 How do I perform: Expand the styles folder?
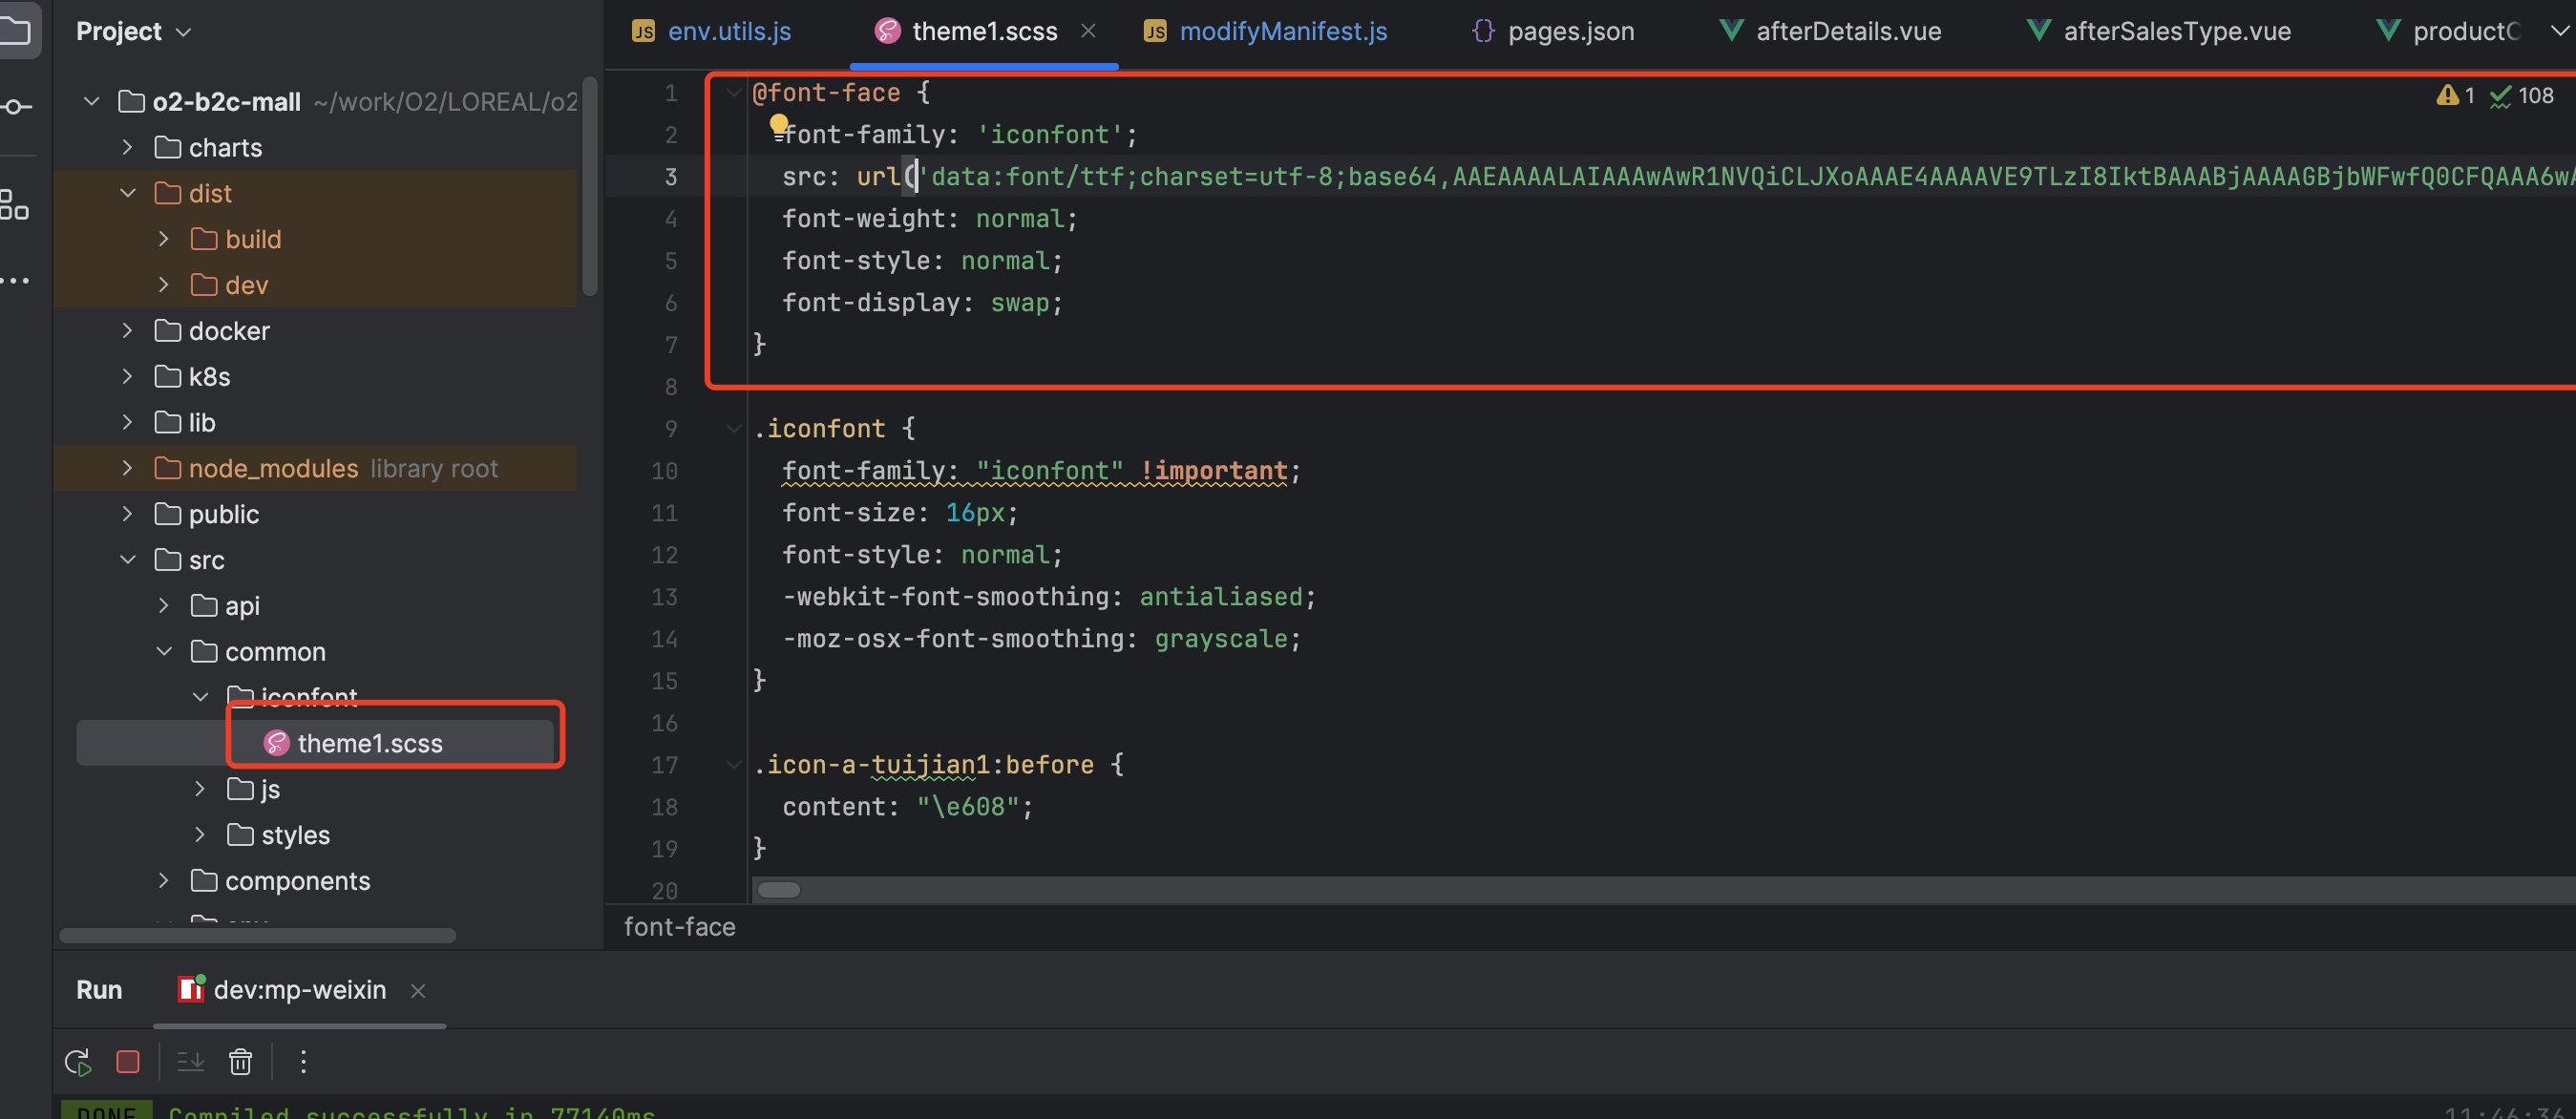click(x=200, y=835)
